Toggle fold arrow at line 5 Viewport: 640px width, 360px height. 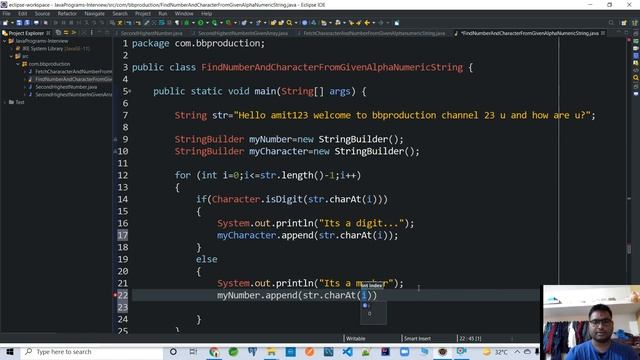point(130,91)
